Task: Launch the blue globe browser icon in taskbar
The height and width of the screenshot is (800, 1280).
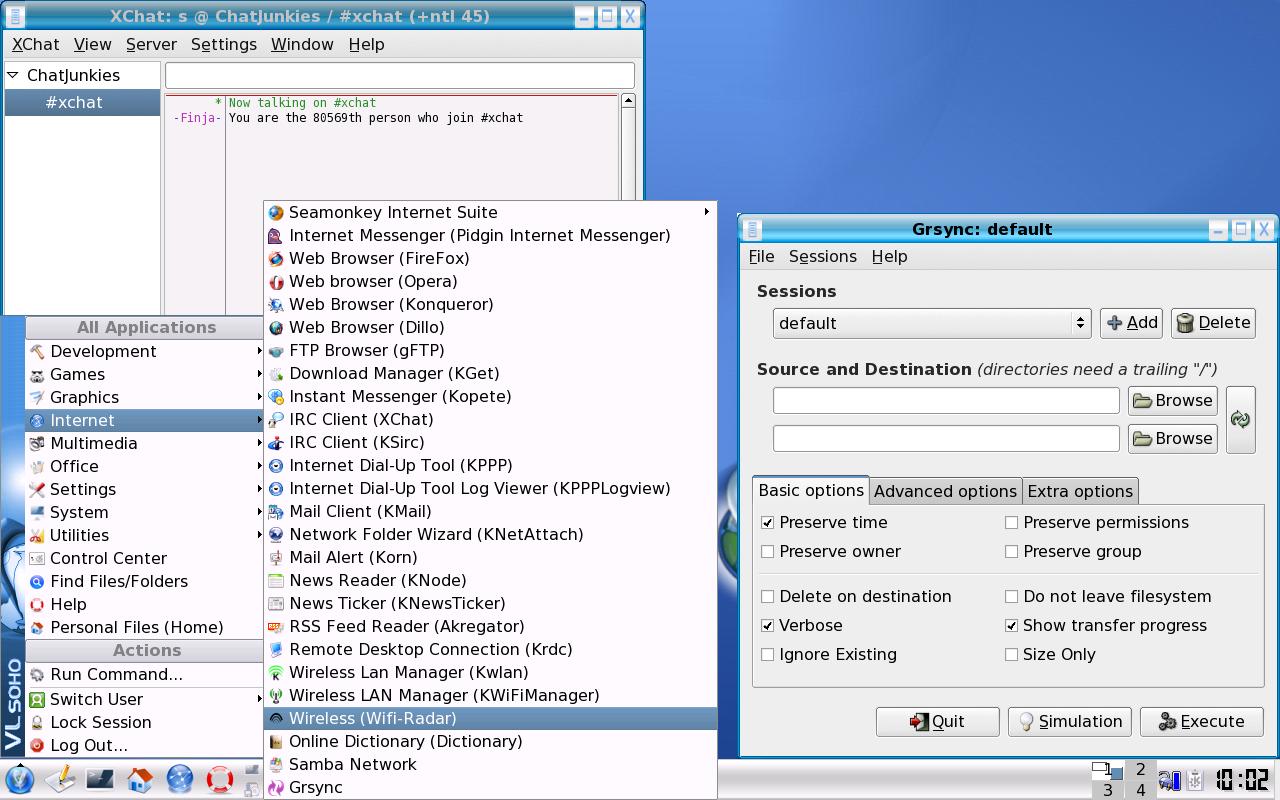Action: point(180,778)
